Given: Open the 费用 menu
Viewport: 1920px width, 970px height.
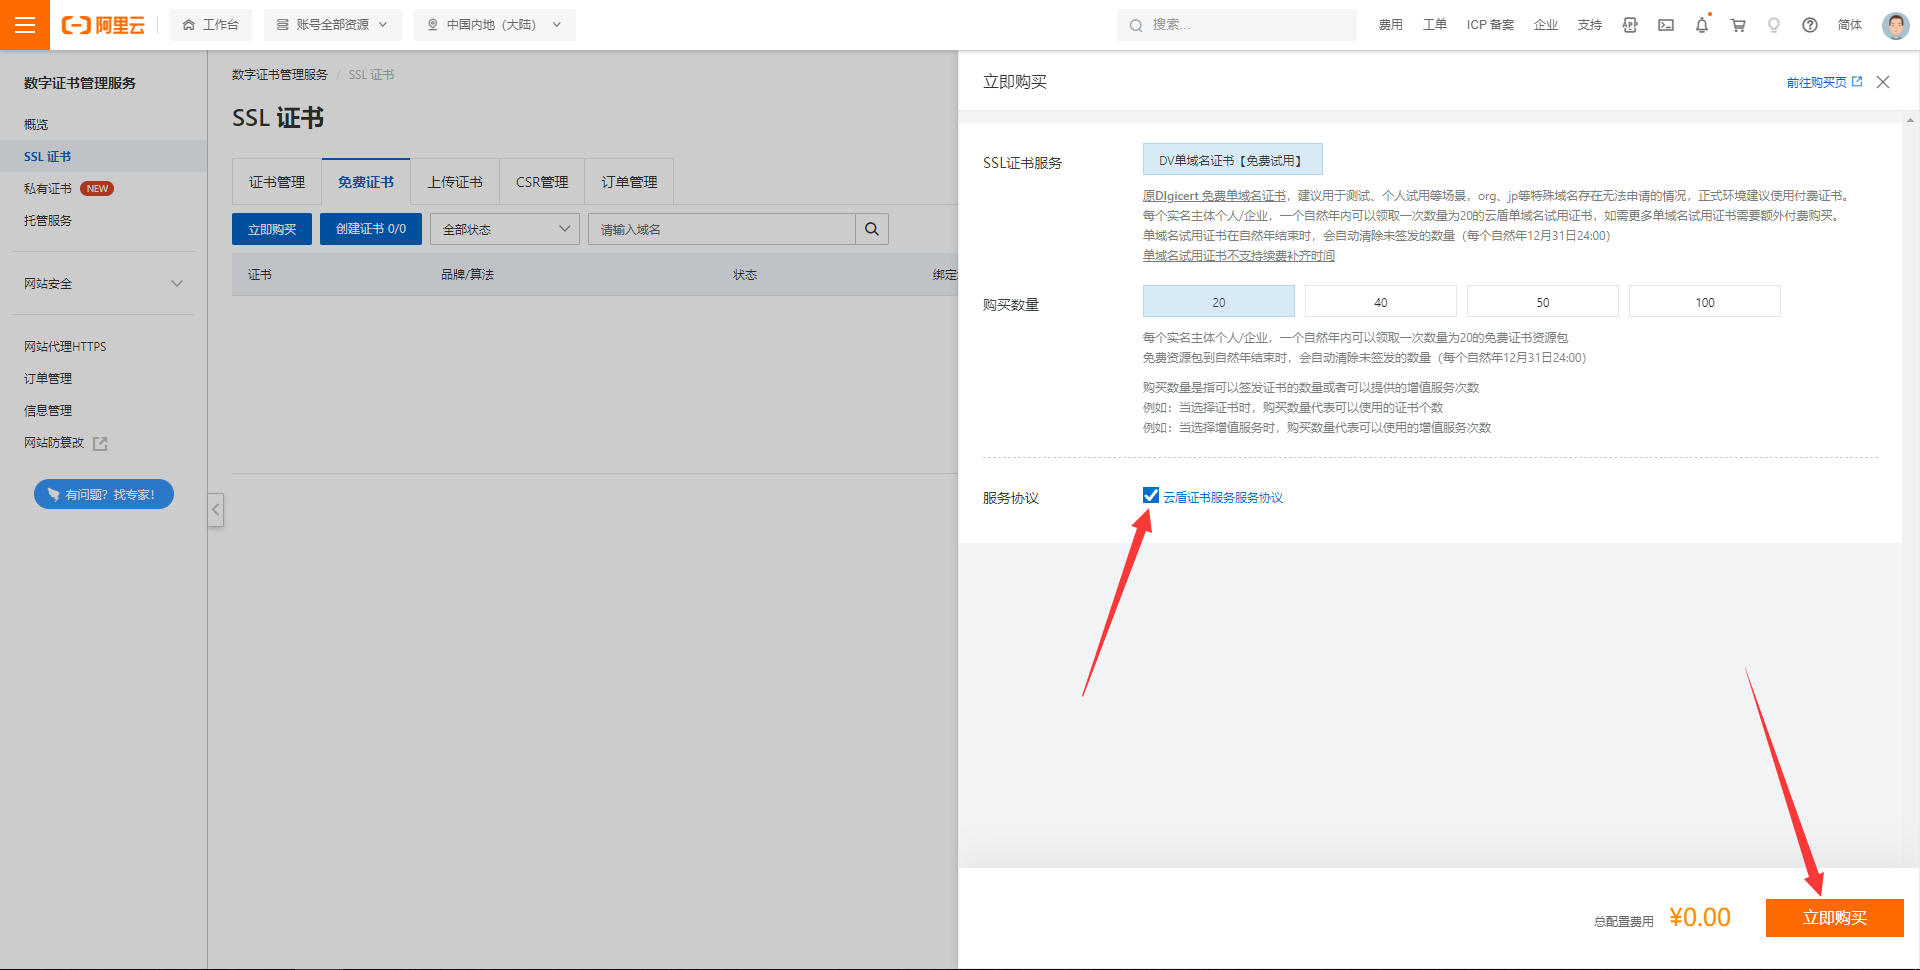Looking at the screenshot, I should (1390, 25).
